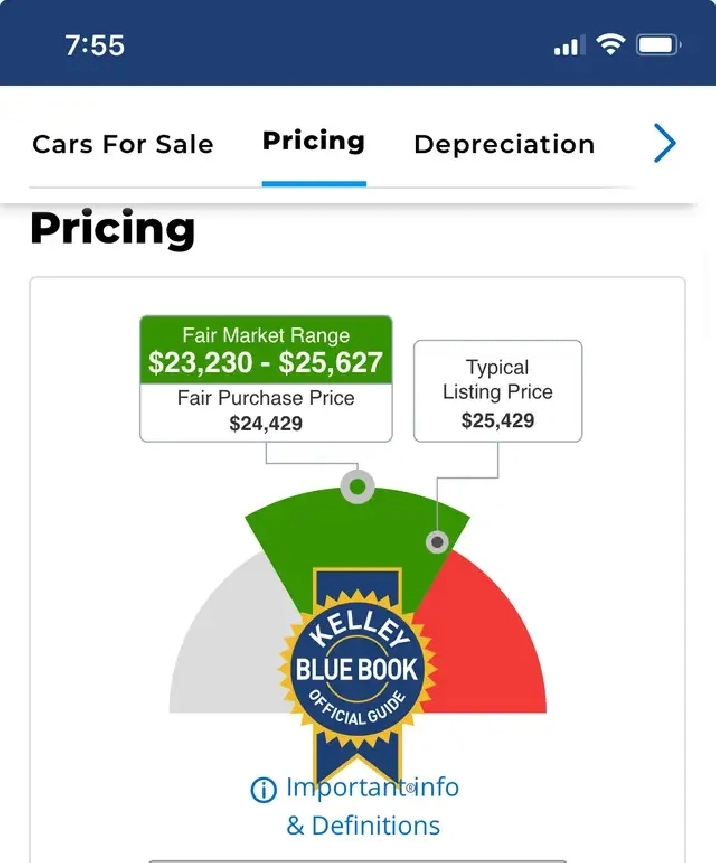The height and width of the screenshot is (863, 716).
Task: Click the green Fair Market Range box
Action: click(x=266, y=350)
